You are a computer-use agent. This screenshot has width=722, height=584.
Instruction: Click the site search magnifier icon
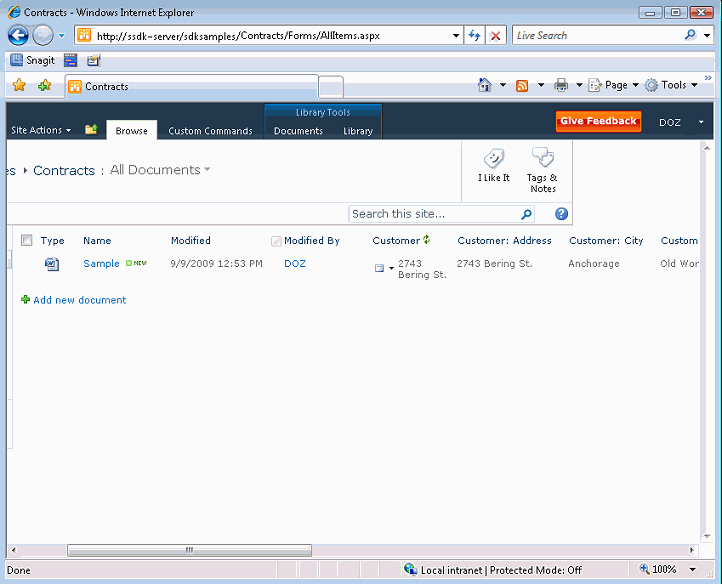[x=526, y=214]
